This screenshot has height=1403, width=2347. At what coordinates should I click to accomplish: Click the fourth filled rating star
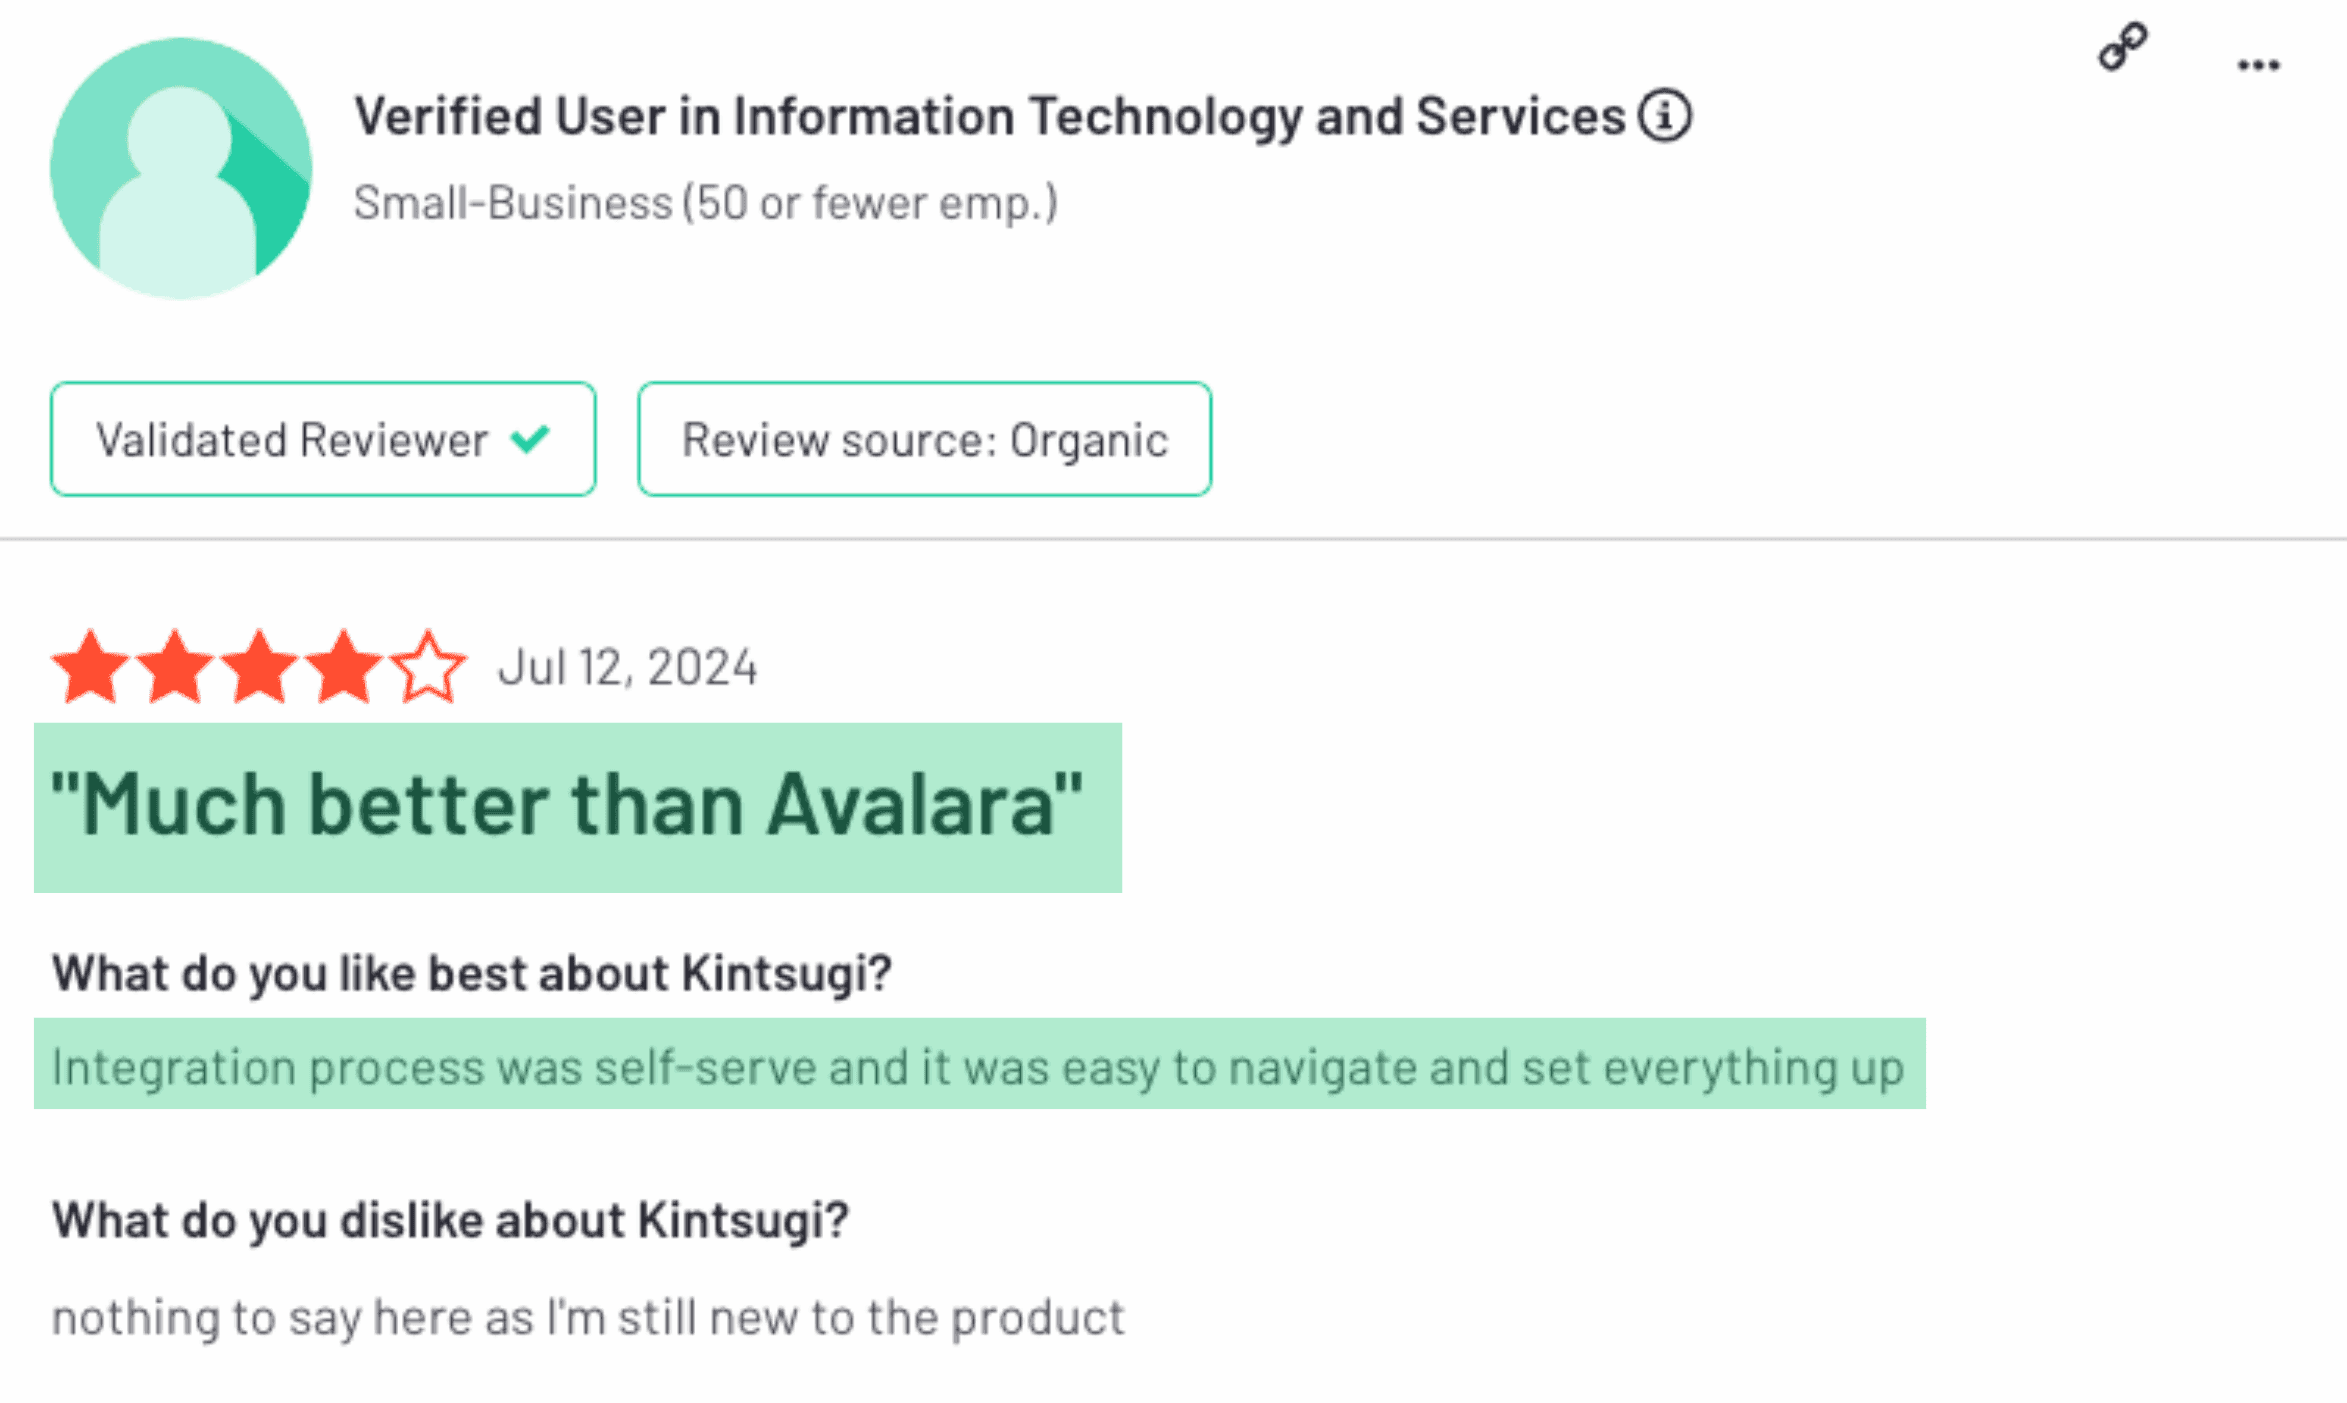click(x=343, y=666)
